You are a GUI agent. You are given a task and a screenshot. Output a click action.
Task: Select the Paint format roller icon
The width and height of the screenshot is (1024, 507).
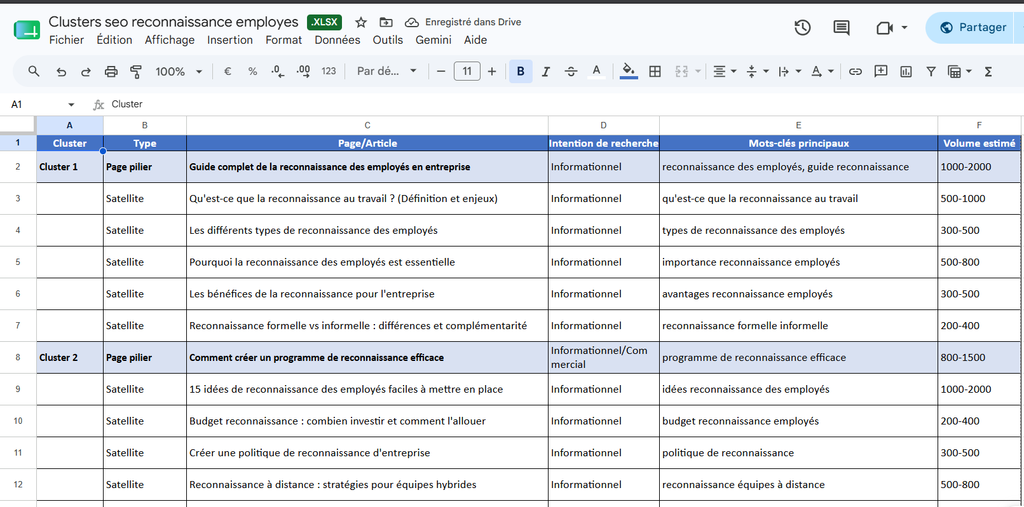pyautogui.click(x=136, y=71)
